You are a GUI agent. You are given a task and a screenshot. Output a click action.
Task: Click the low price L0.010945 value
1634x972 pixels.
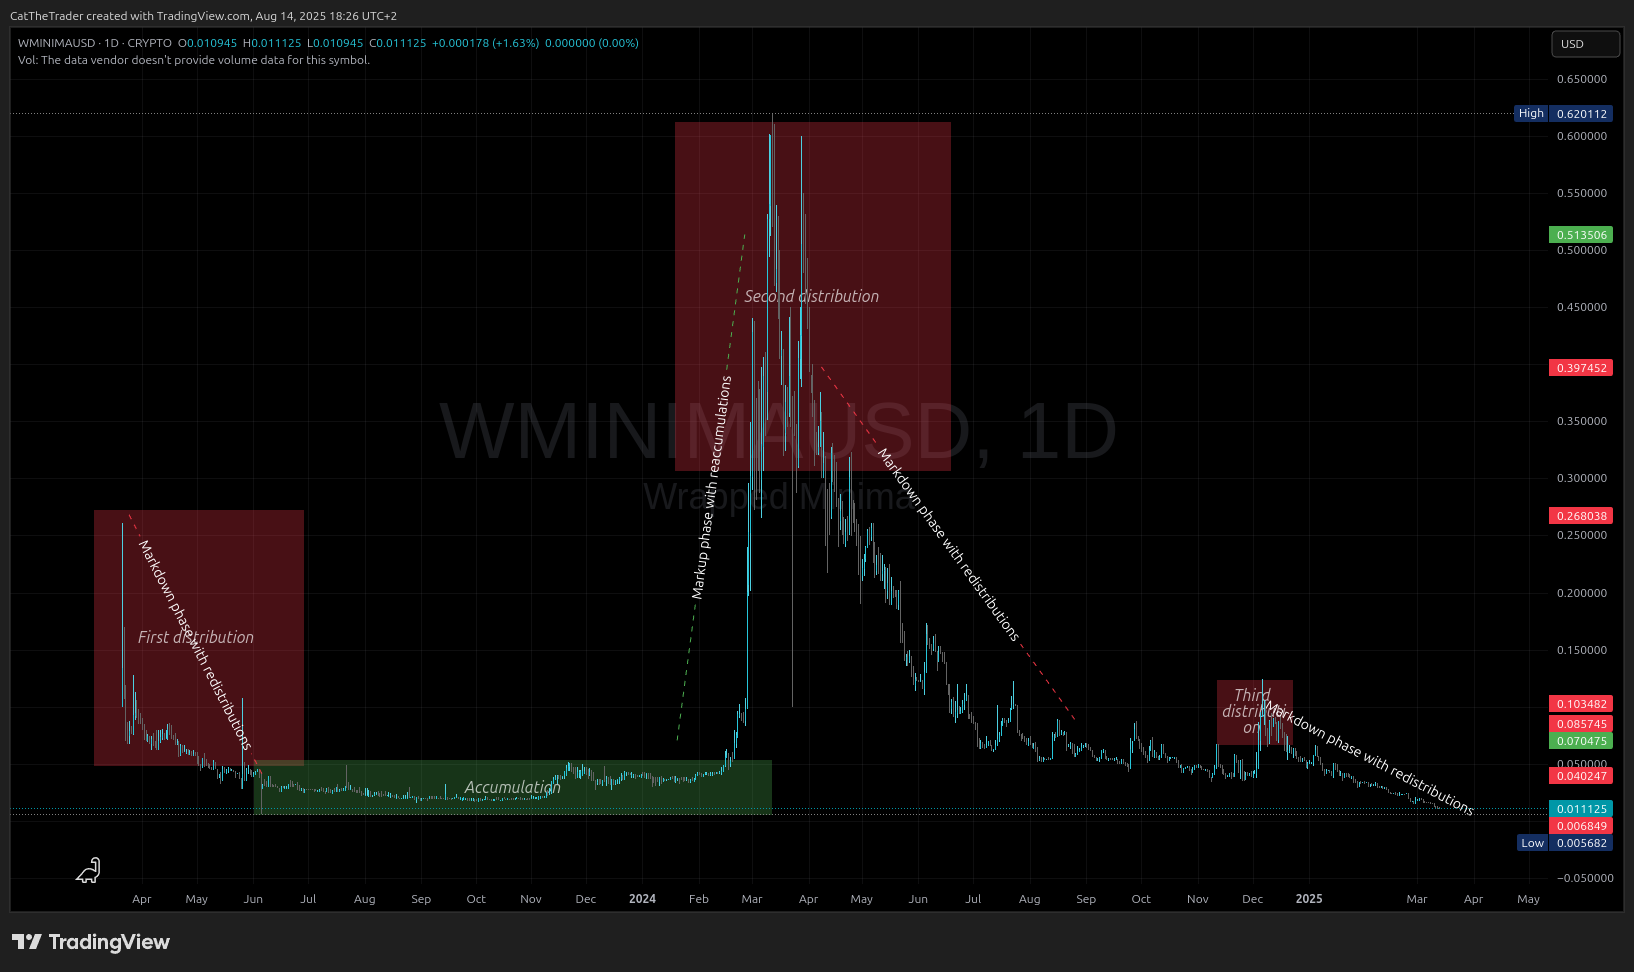[335, 43]
